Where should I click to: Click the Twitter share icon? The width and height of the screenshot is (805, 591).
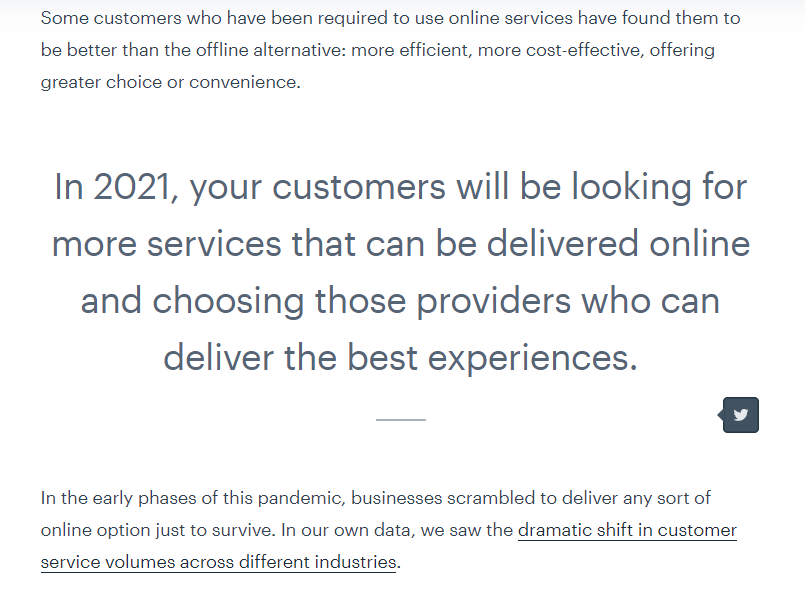coord(741,415)
